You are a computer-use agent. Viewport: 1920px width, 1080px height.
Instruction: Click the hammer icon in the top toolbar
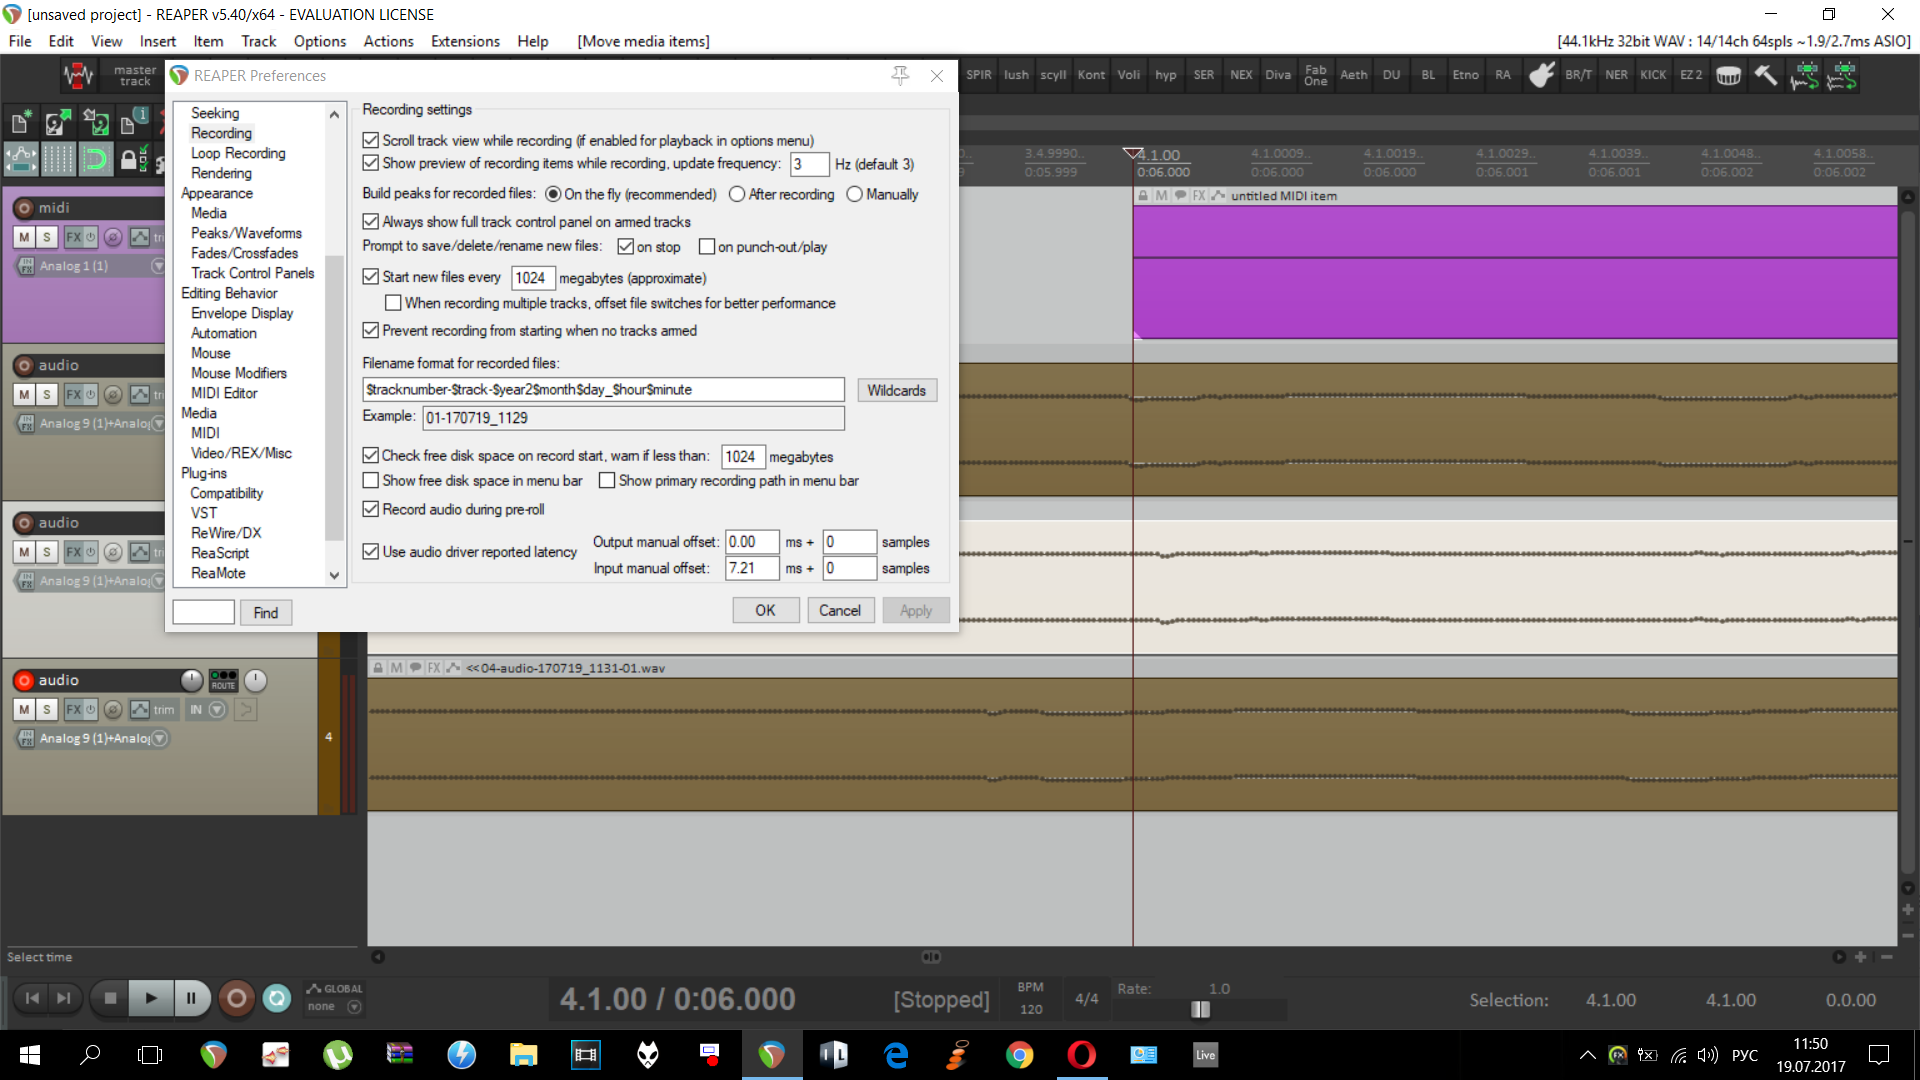[1766, 75]
